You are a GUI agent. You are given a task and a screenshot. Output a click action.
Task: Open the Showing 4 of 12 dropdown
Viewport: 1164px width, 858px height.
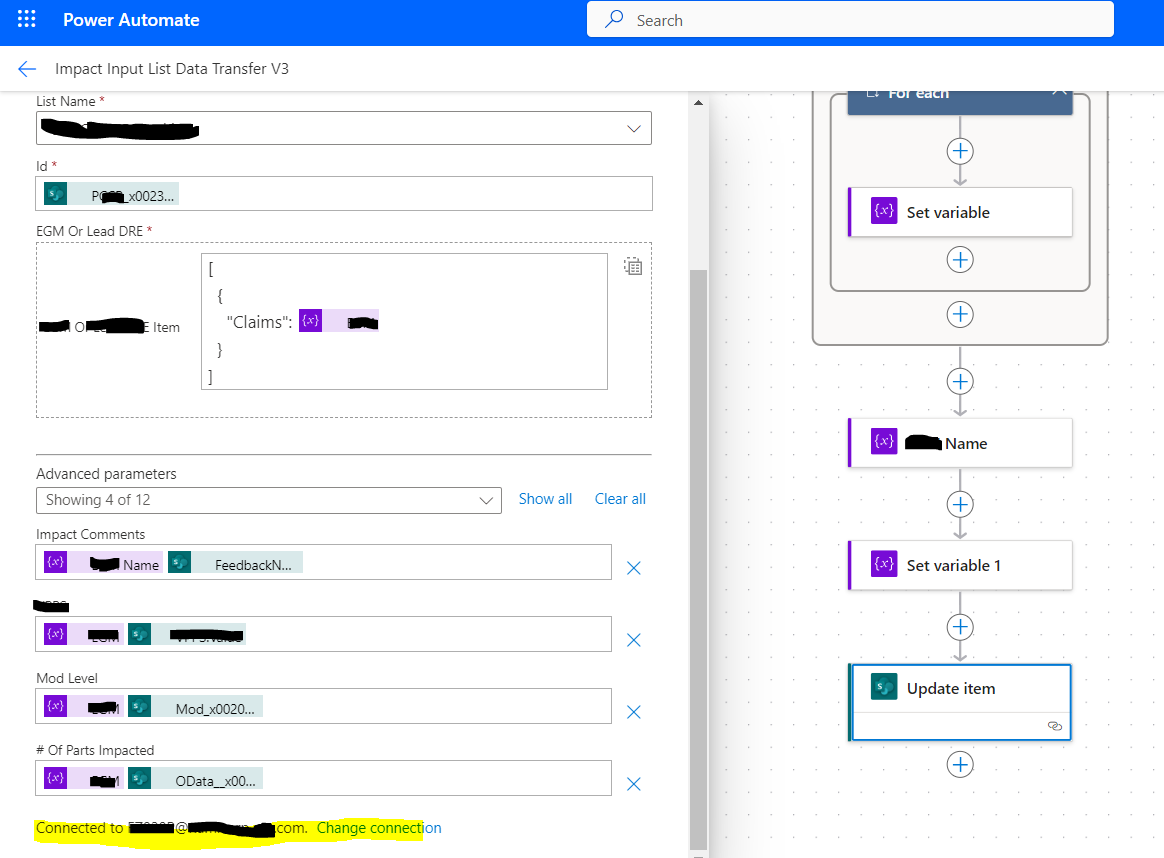pos(269,500)
